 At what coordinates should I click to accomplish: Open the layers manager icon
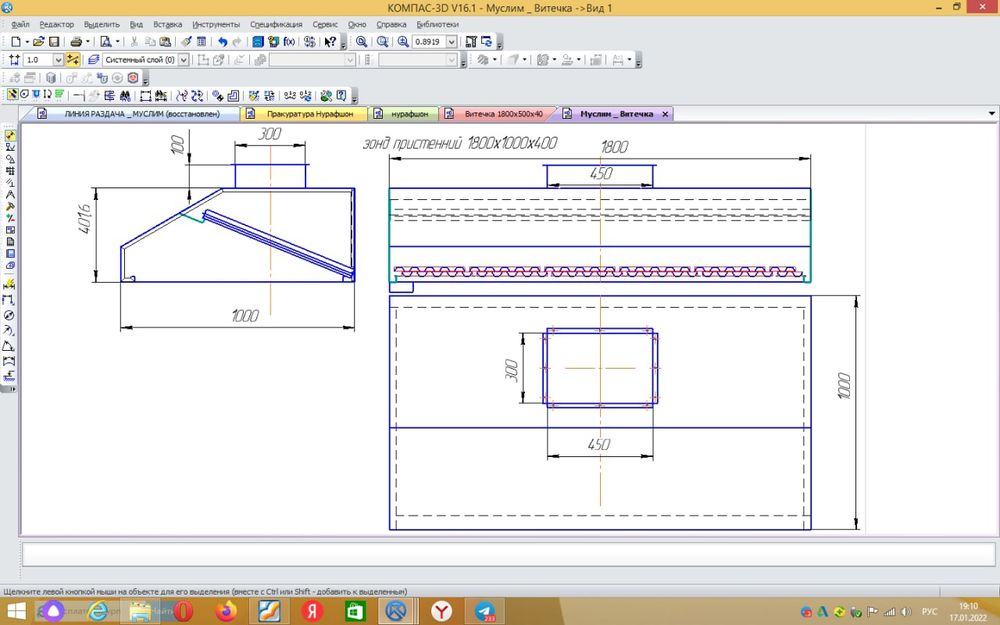pyautogui.click(x=94, y=60)
